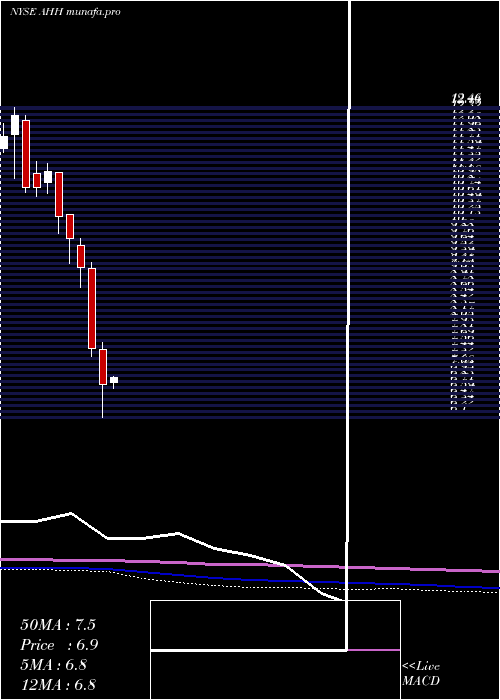
Task: Click the last small white candlestick
Action: [114, 380]
